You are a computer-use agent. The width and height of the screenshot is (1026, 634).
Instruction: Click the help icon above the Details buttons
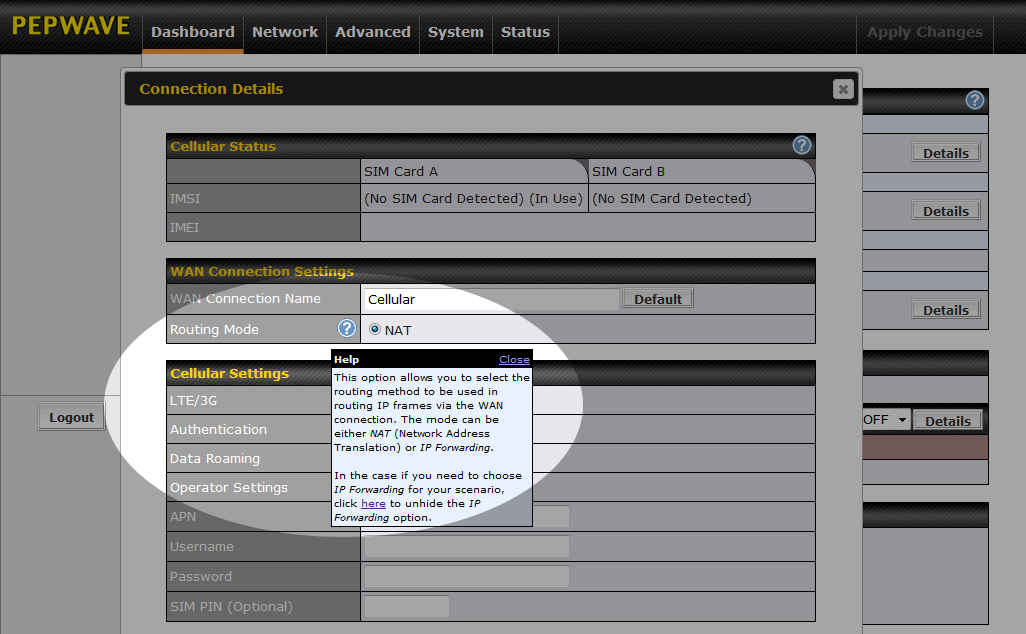tap(974, 99)
